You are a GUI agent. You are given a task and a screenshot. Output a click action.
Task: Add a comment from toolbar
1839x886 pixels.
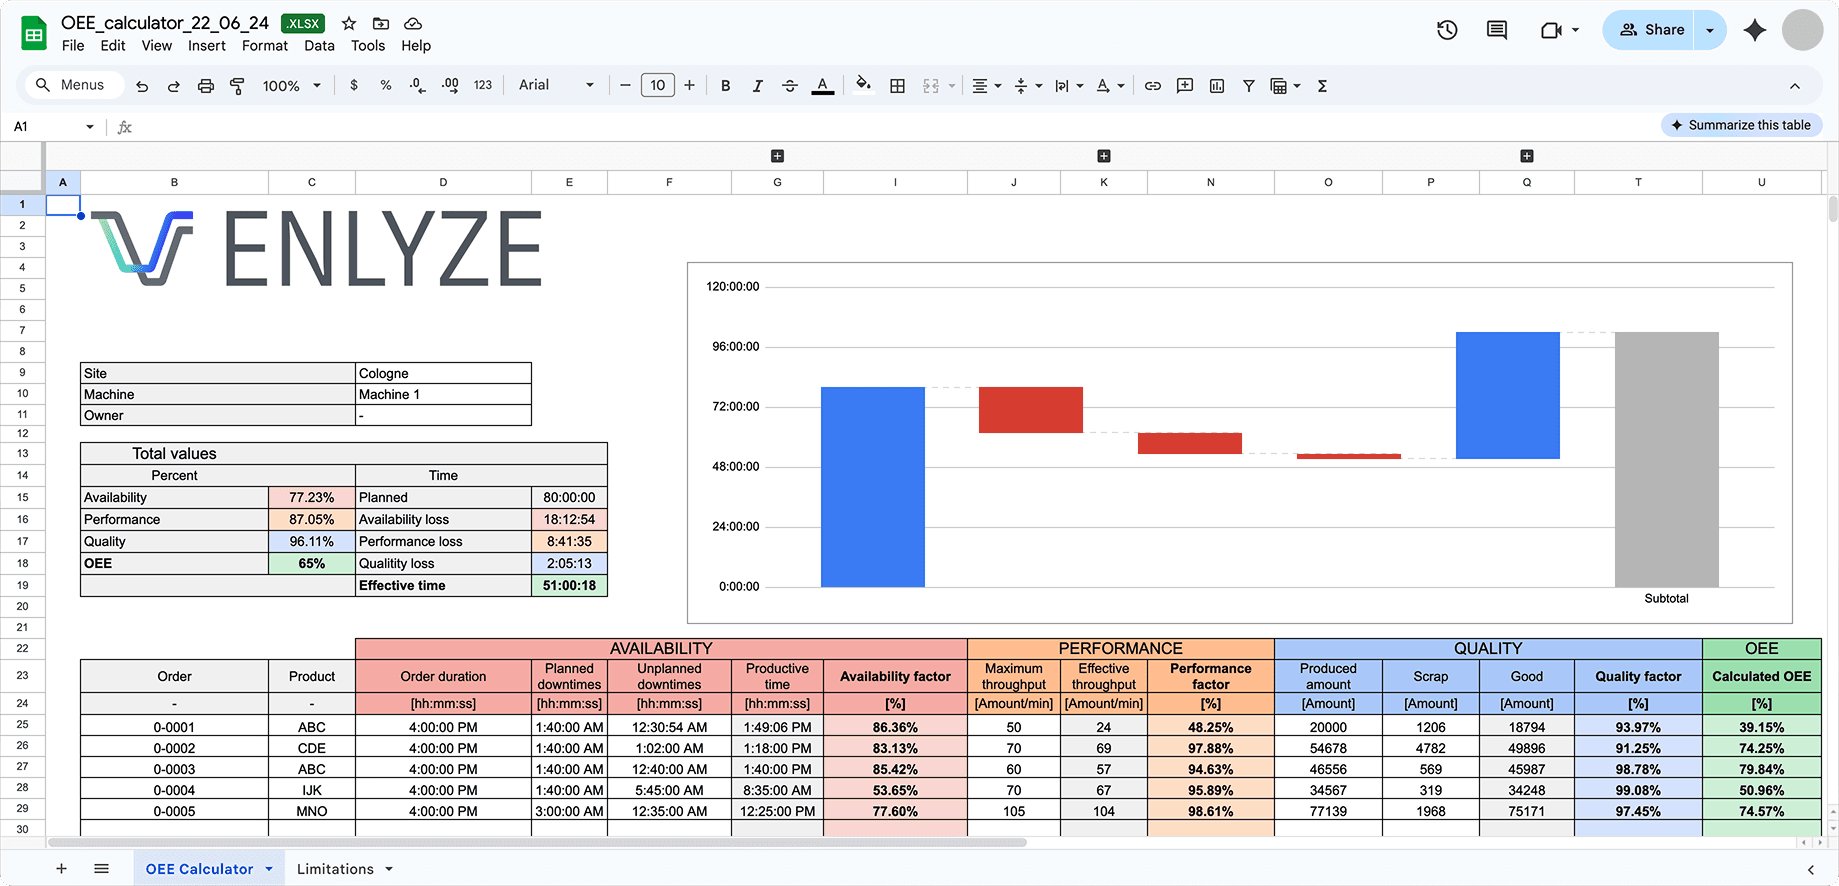(x=1185, y=86)
